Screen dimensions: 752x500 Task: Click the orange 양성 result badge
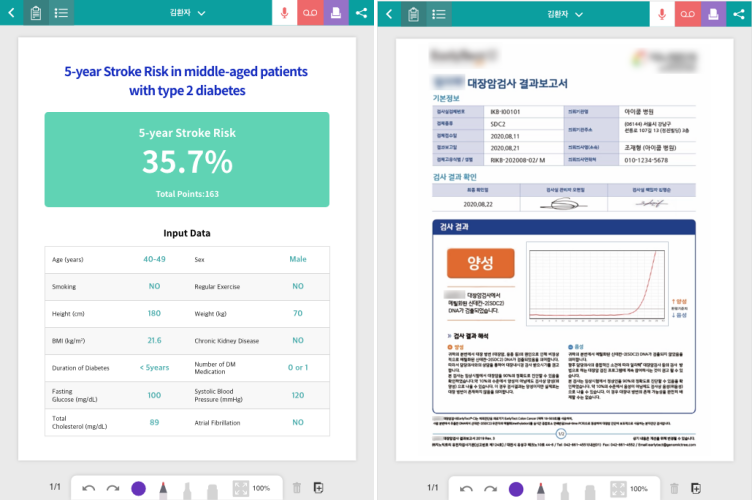(481, 263)
